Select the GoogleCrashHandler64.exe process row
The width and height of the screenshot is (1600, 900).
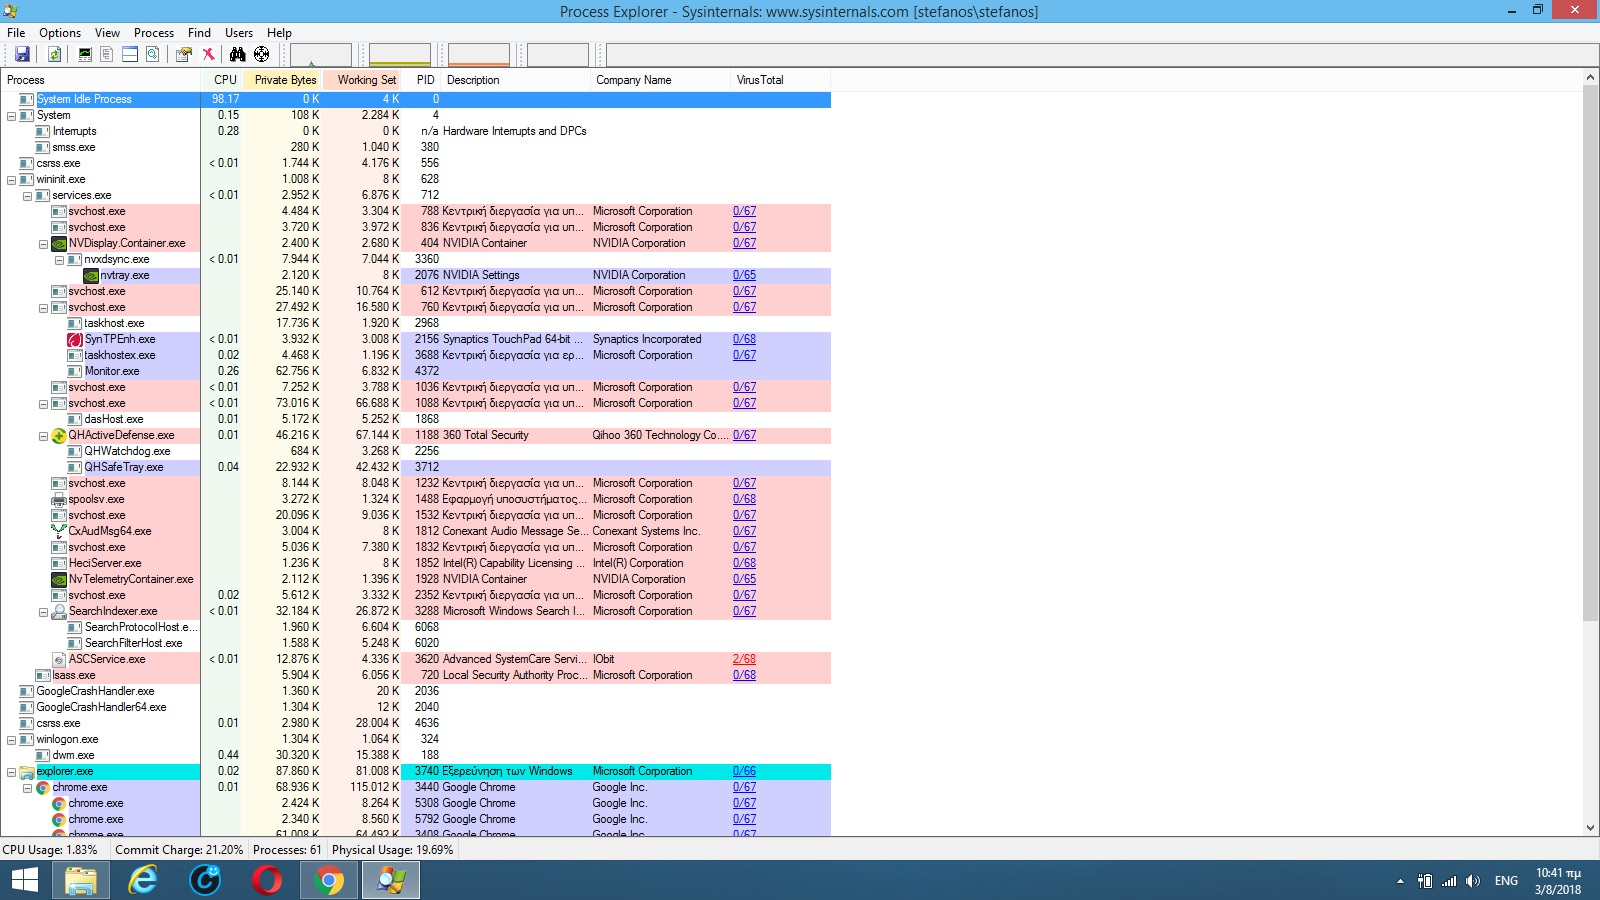(415, 707)
